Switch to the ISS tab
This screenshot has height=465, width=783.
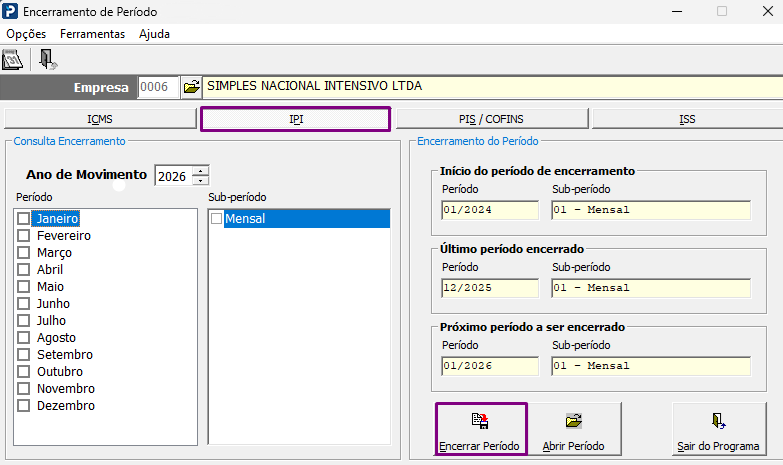687,119
